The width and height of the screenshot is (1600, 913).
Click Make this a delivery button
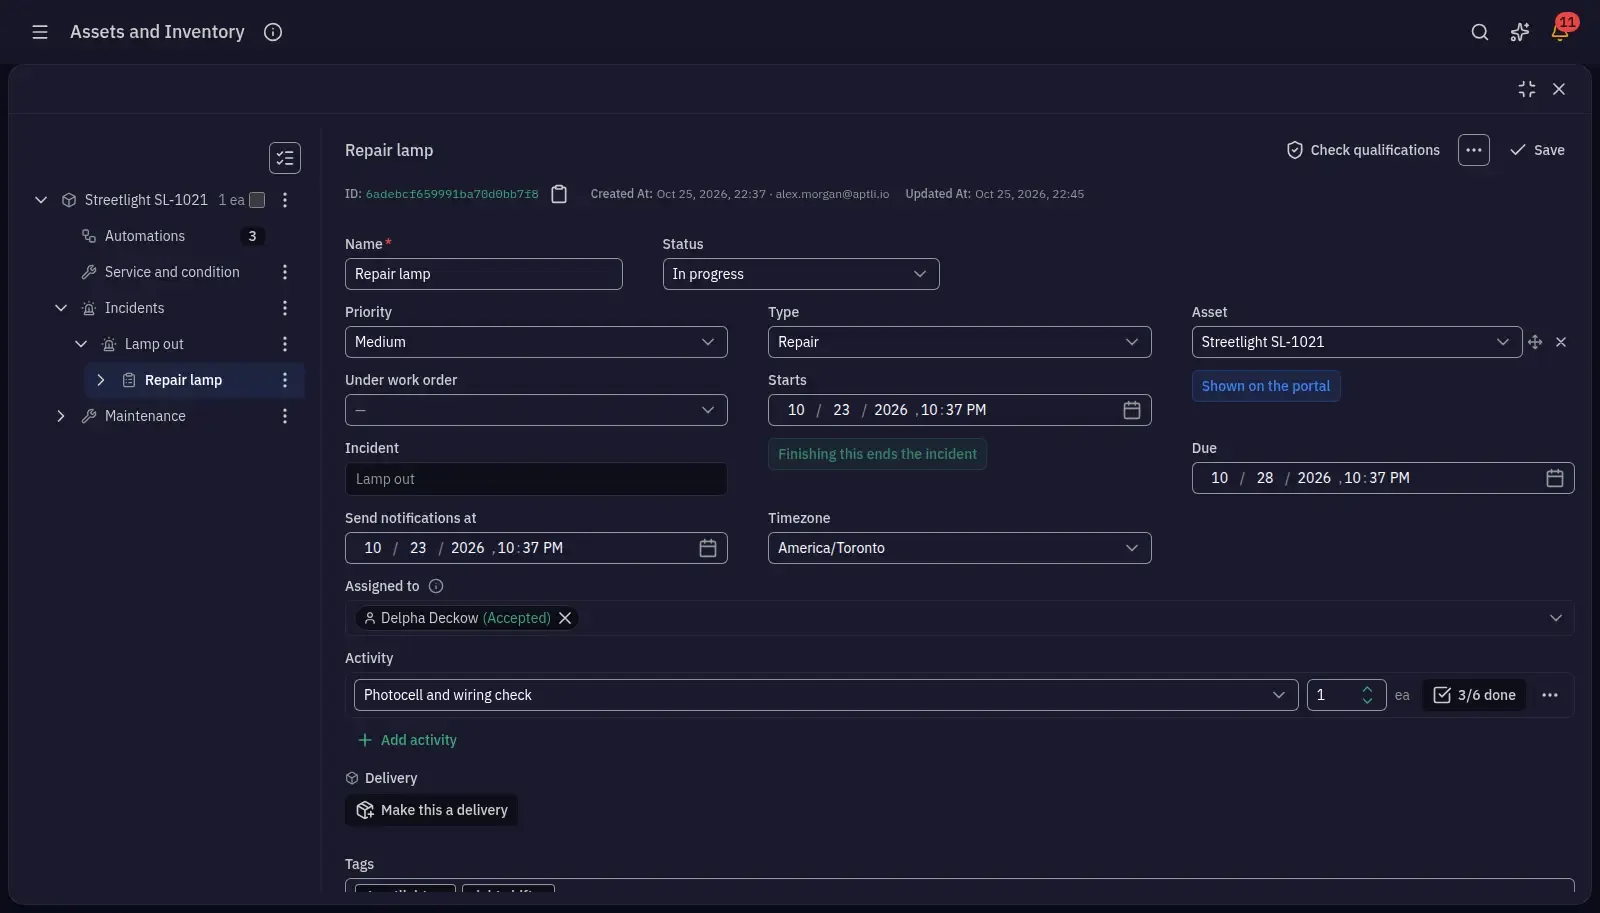click(431, 810)
